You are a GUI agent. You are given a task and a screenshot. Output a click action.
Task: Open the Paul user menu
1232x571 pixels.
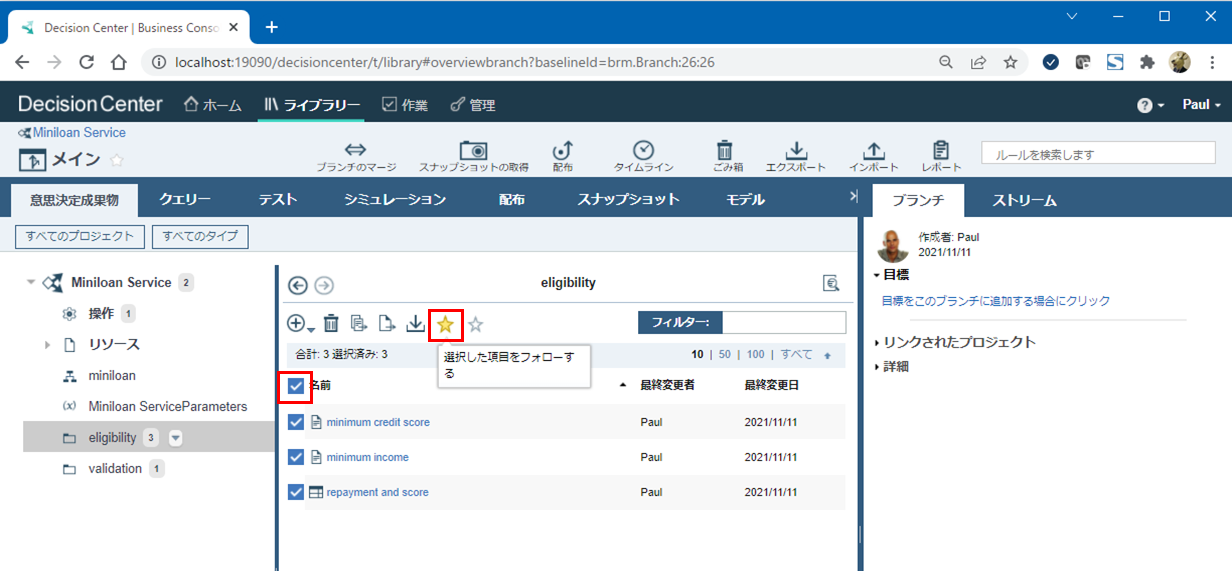1202,105
